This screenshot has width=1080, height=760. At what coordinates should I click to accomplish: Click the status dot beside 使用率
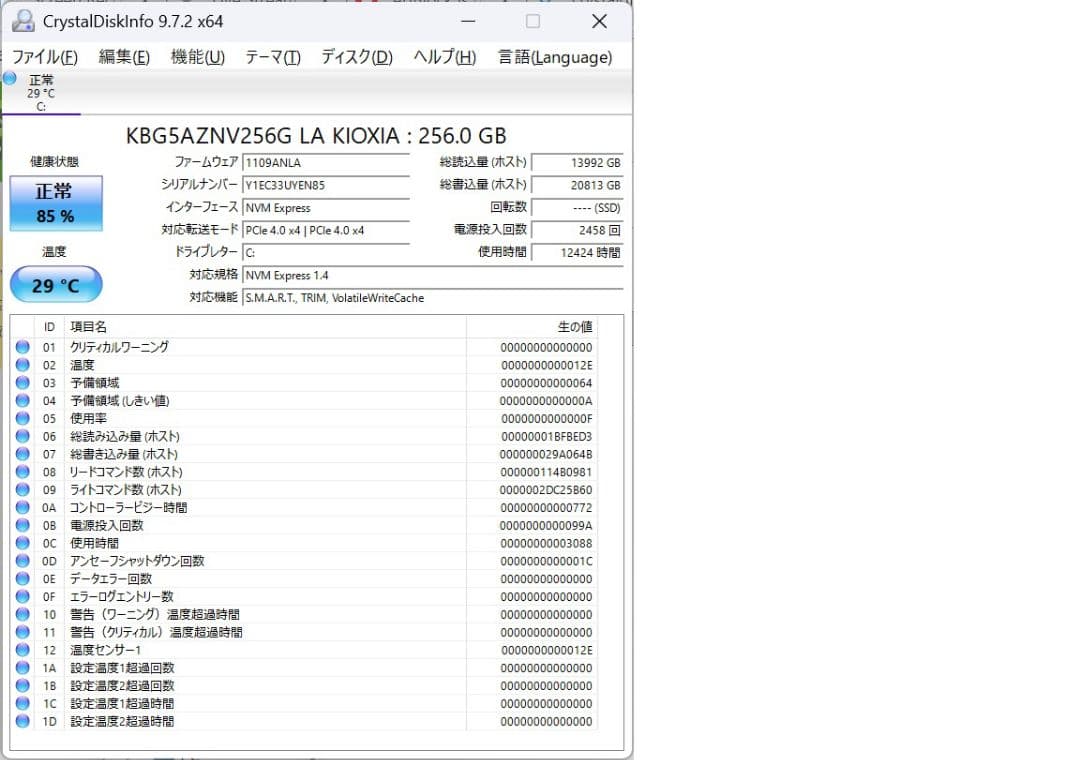click(22, 418)
